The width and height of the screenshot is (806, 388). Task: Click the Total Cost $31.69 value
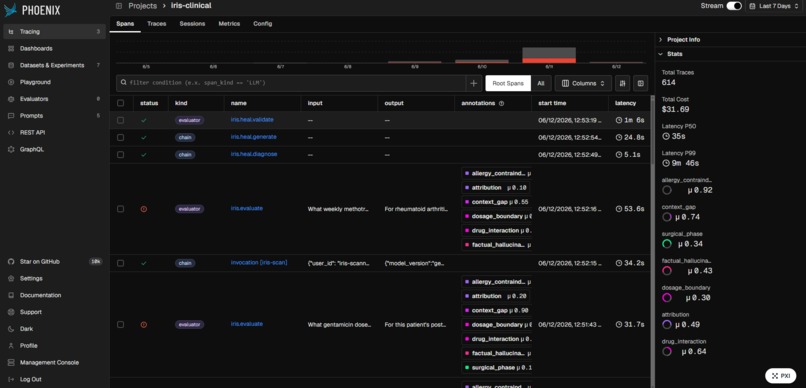675,109
